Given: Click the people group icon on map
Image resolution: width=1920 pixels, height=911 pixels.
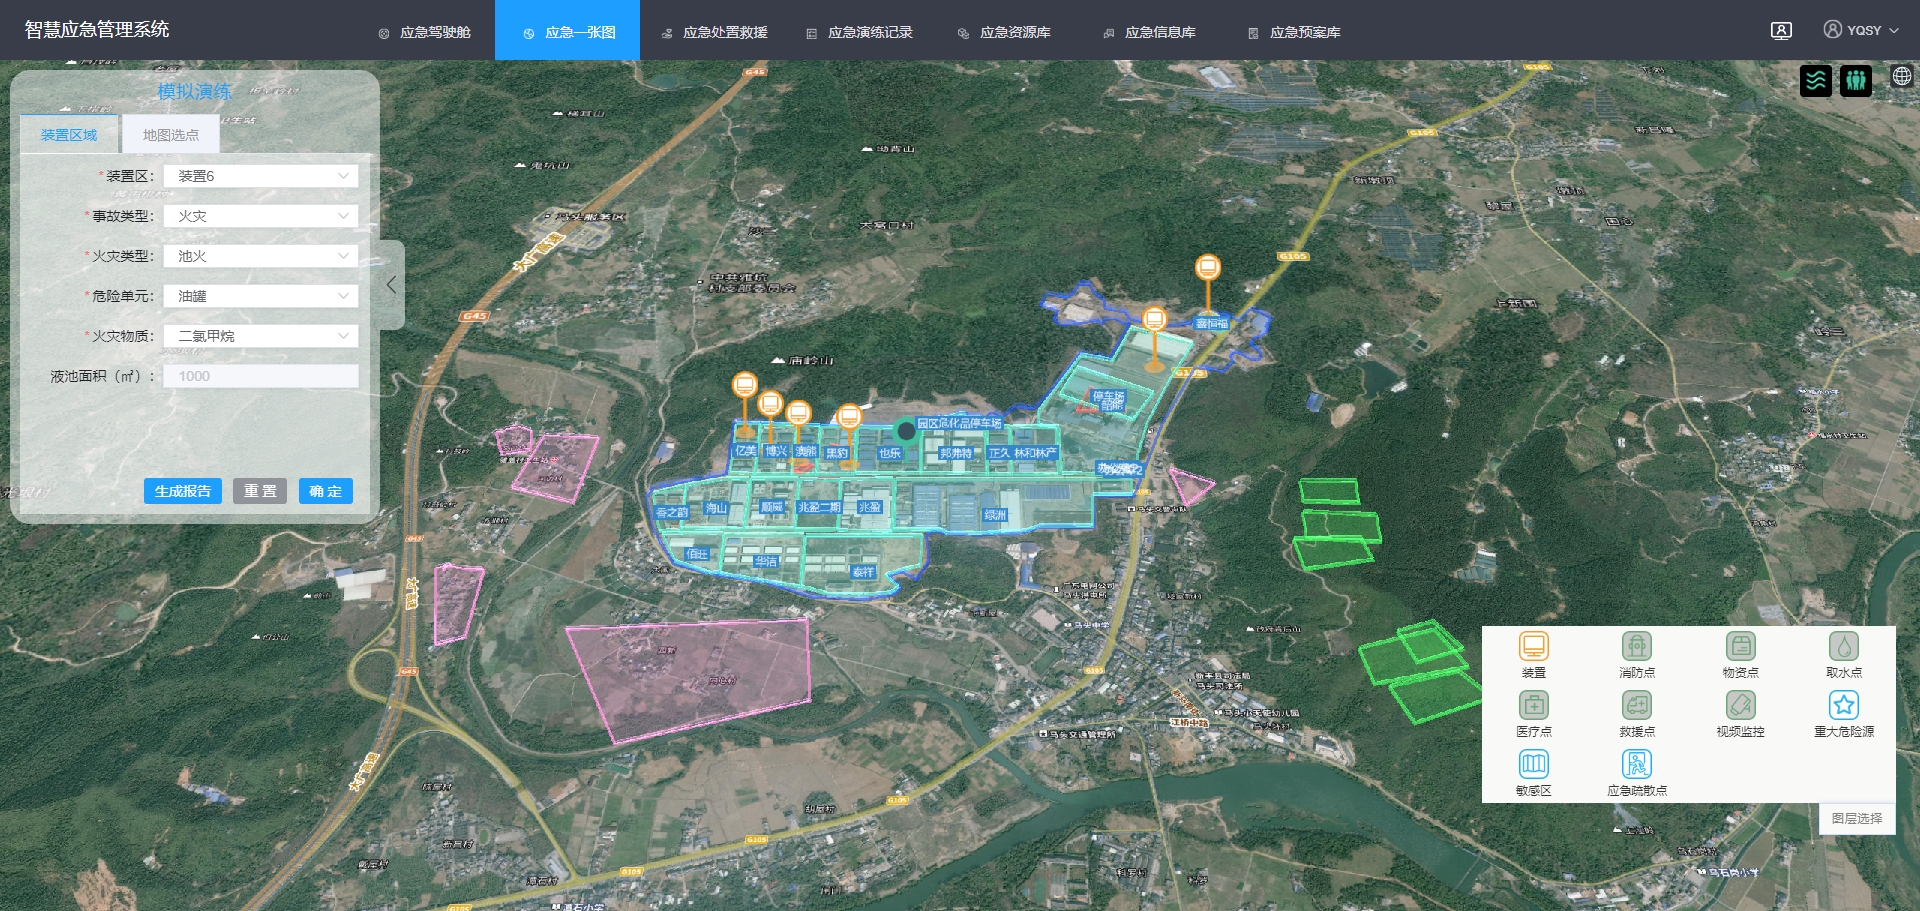Looking at the screenshot, I should point(1855,80).
